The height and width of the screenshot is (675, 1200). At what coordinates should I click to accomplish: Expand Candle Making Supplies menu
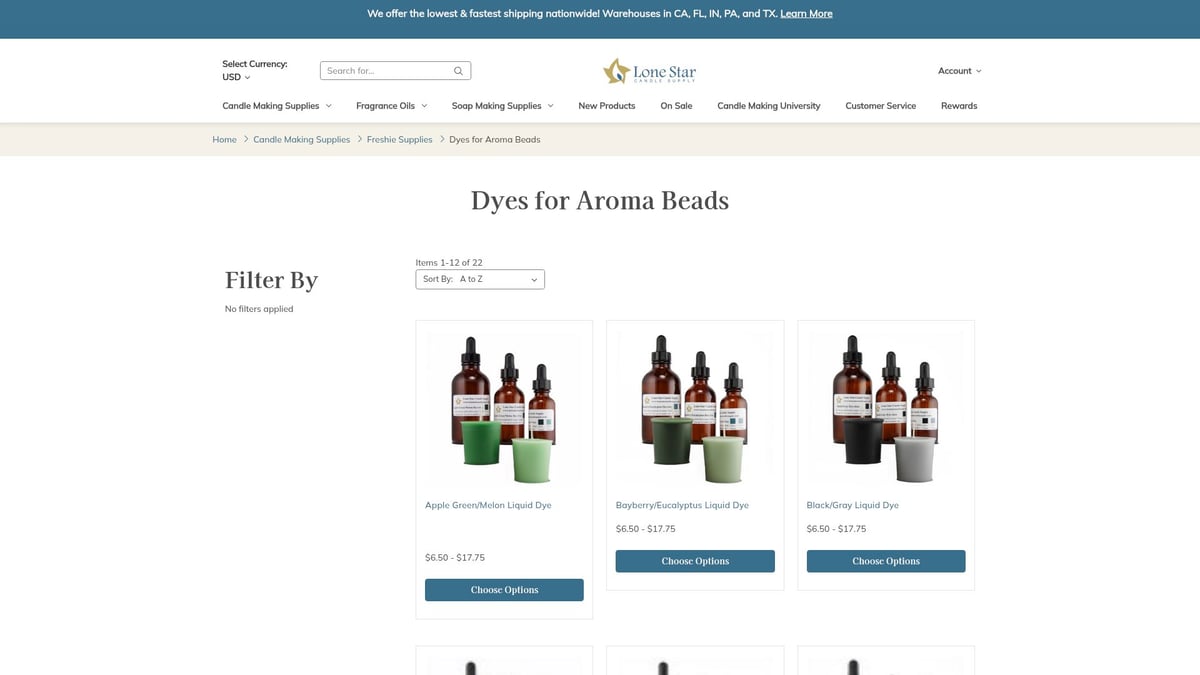click(x=276, y=106)
